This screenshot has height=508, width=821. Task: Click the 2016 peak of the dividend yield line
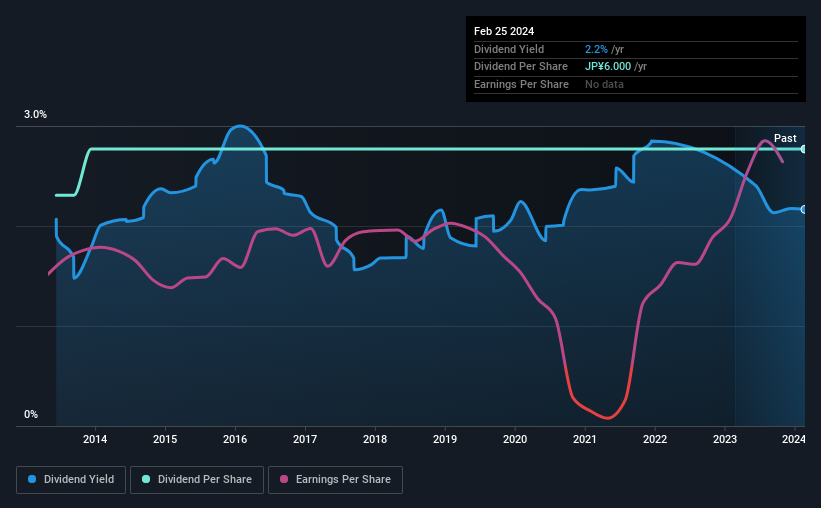[240, 126]
